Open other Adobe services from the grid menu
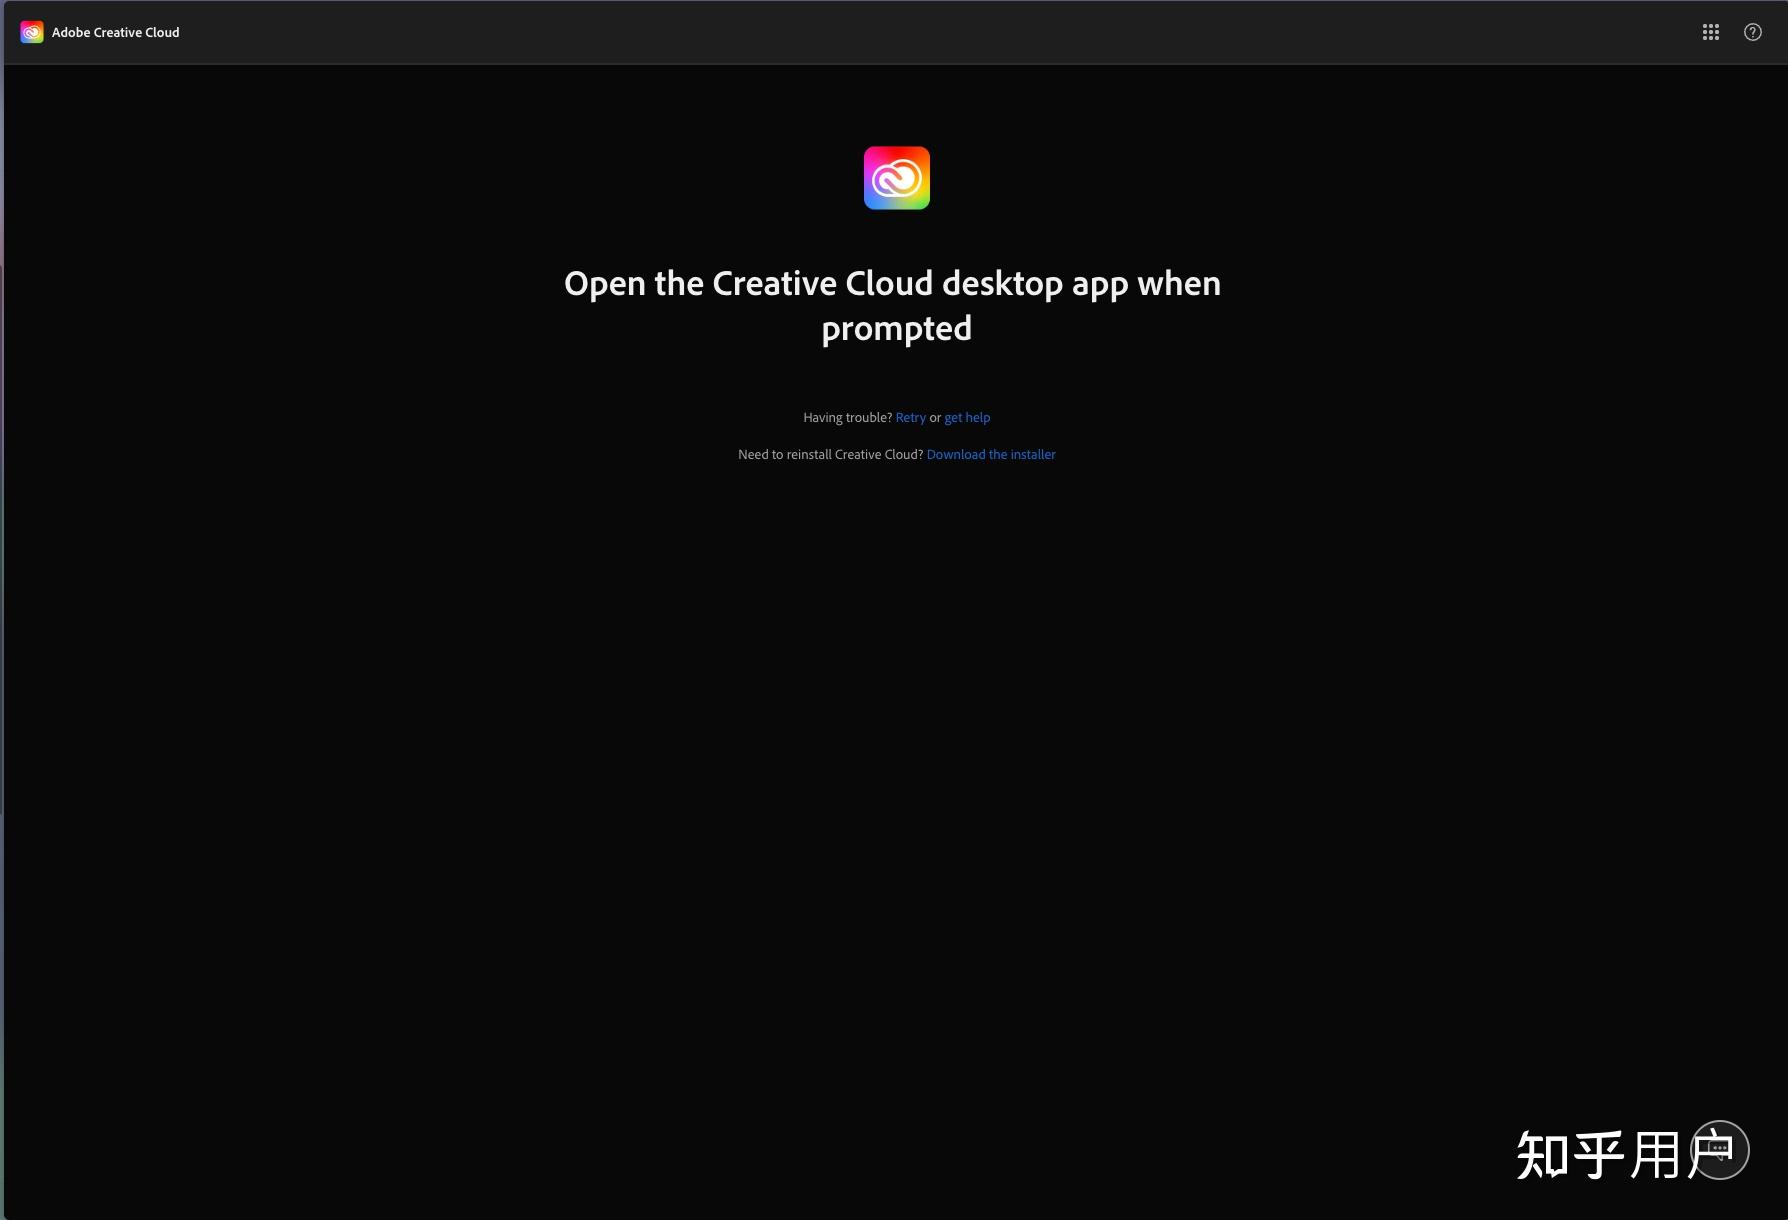This screenshot has width=1788, height=1220. [1711, 31]
